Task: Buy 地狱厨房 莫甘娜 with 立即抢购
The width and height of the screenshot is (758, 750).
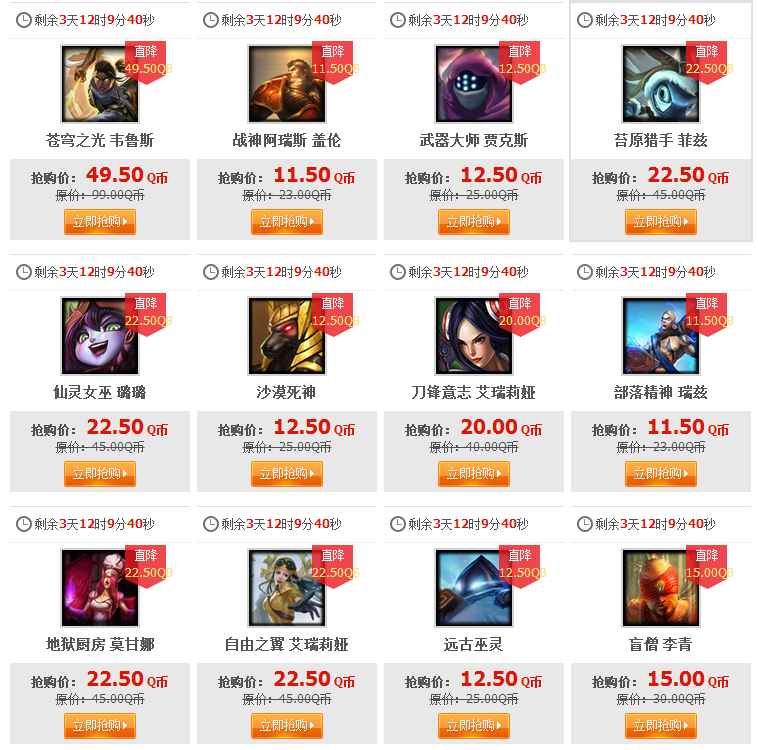Action: pos(100,726)
